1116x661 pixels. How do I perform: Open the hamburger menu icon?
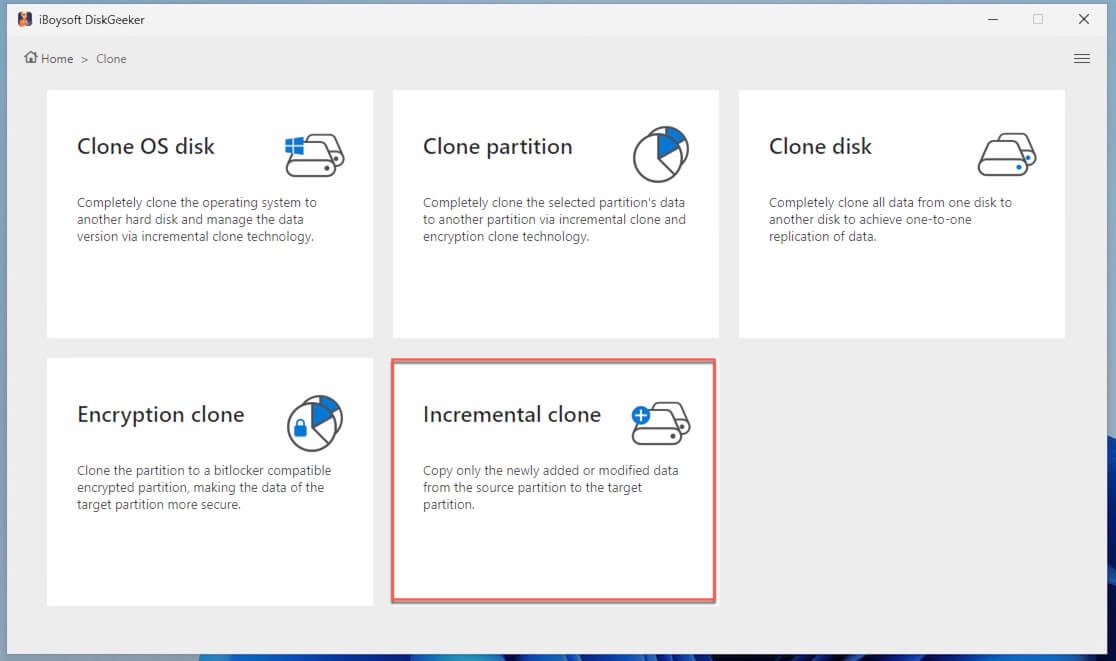tap(1082, 58)
